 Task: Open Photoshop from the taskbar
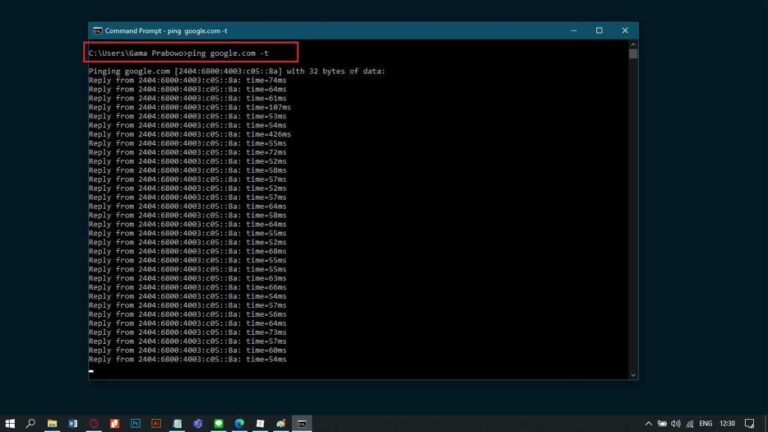coord(135,423)
